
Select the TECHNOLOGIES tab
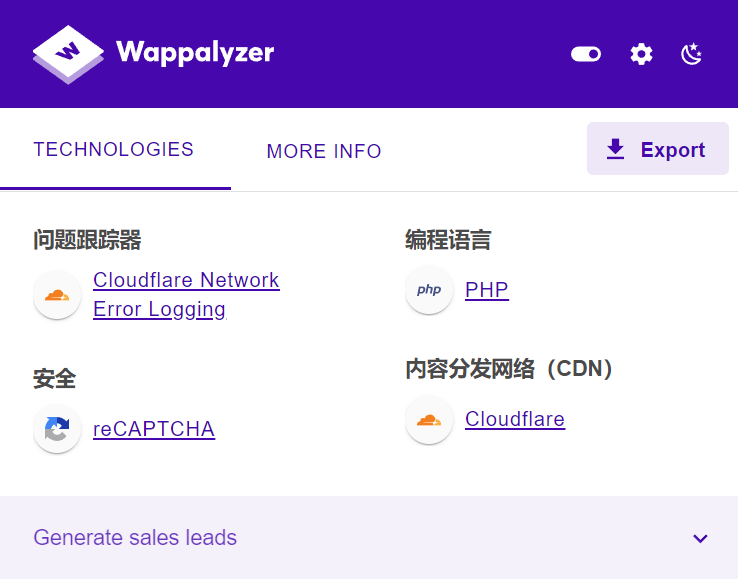coord(113,150)
